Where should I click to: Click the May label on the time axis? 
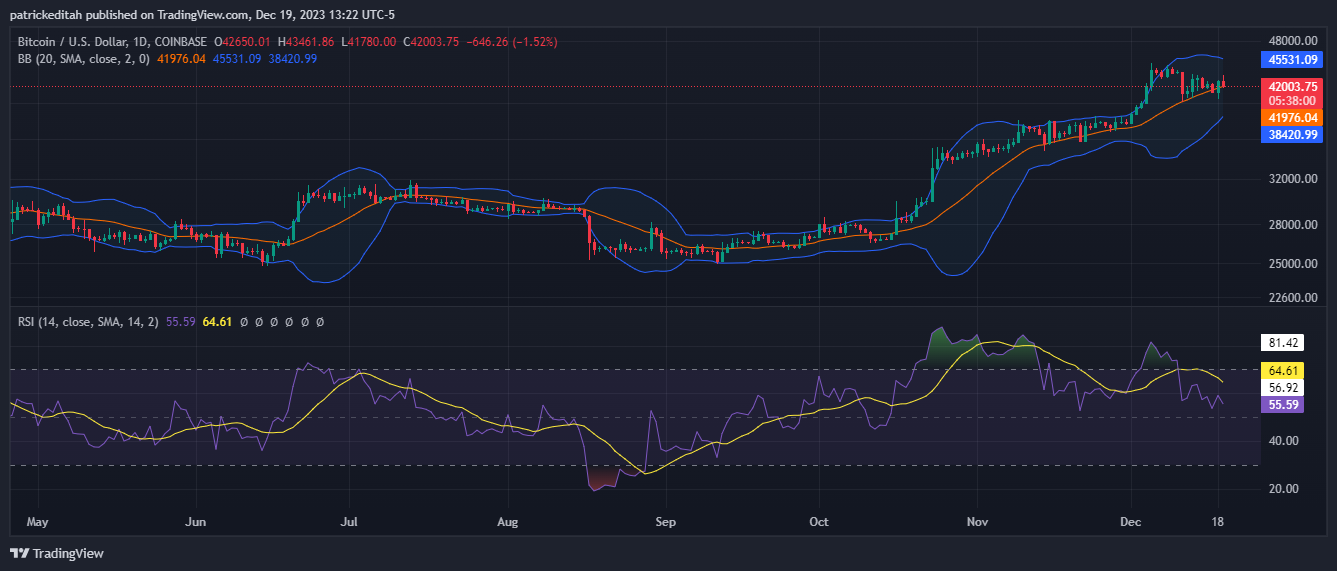(37, 522)
